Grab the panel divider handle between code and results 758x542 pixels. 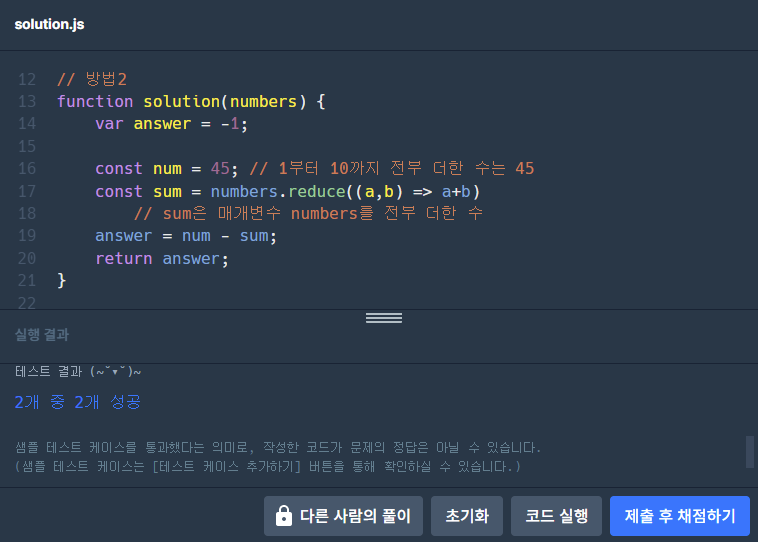(384, 318)
